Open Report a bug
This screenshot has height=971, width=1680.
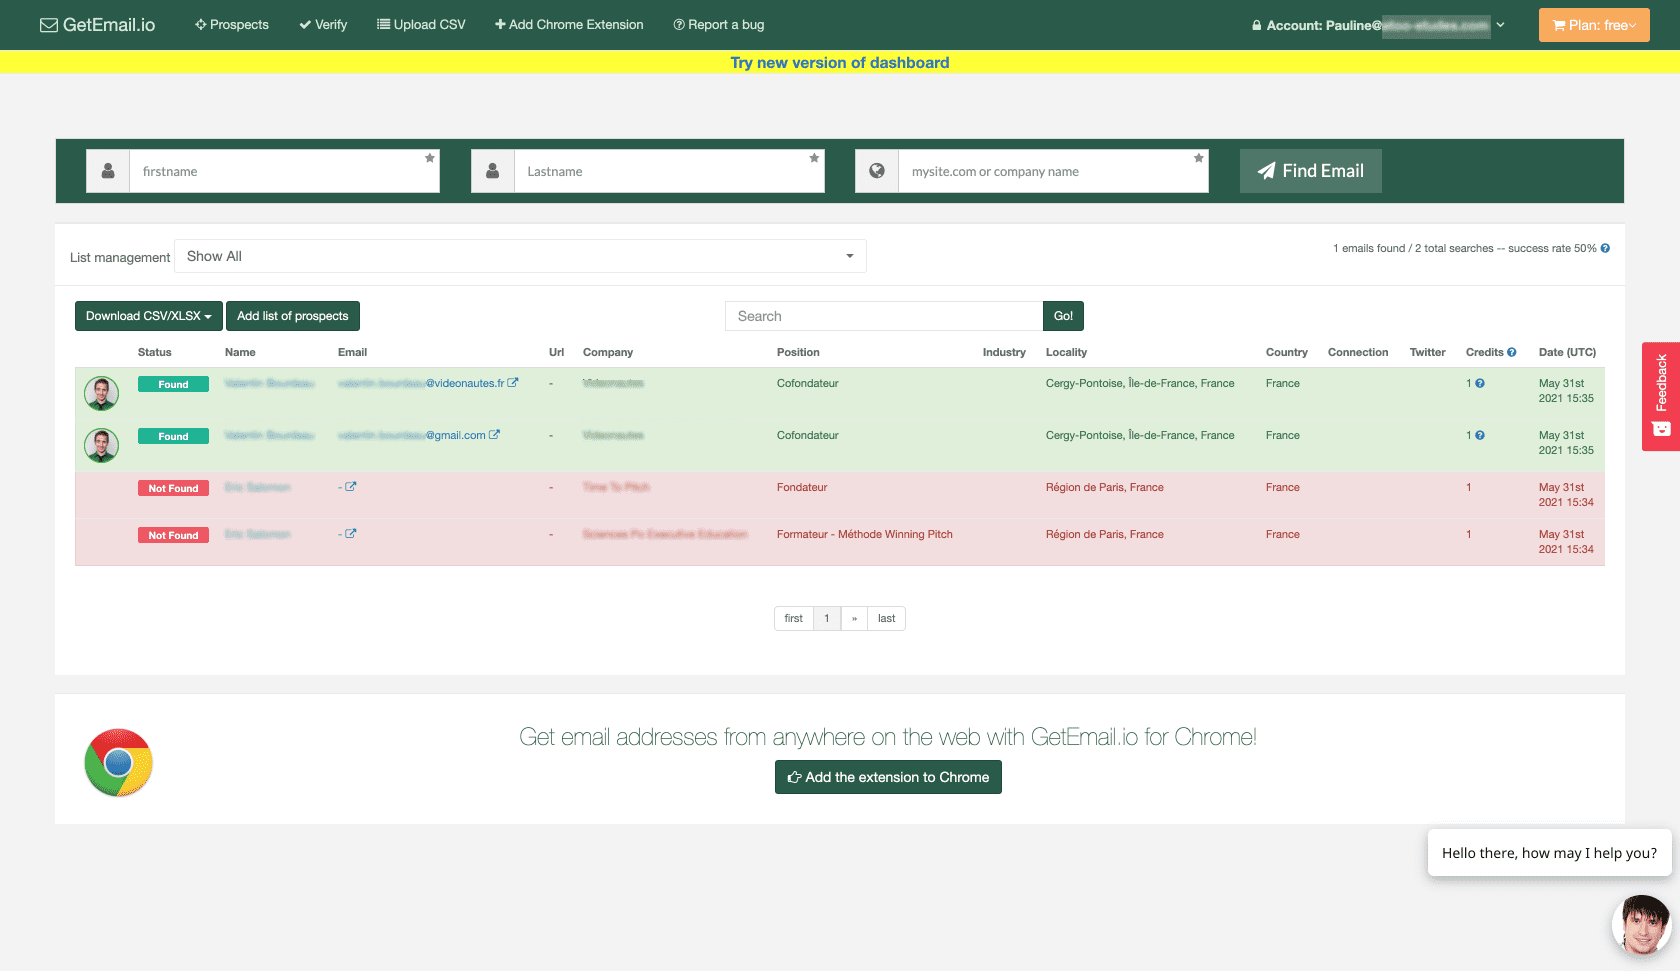coord(719,25)
